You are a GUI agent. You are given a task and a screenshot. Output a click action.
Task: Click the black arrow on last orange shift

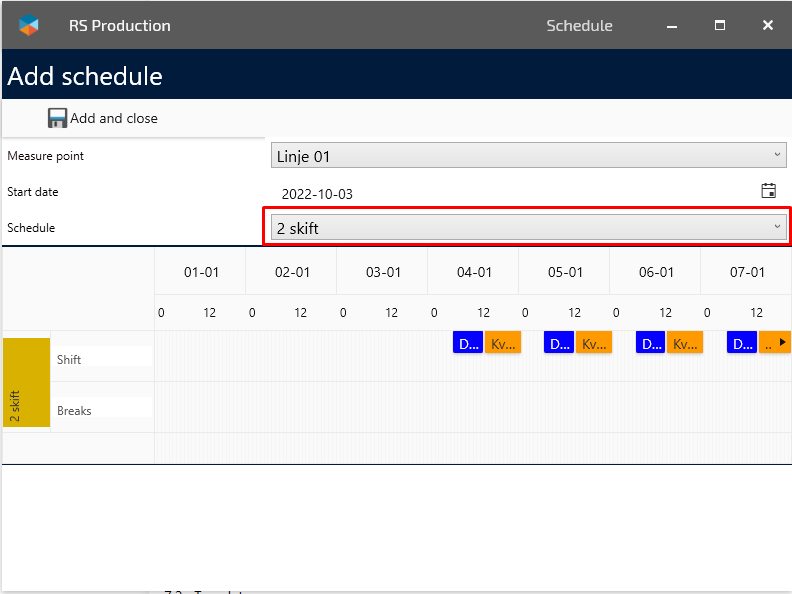click(x=783, y=343)
